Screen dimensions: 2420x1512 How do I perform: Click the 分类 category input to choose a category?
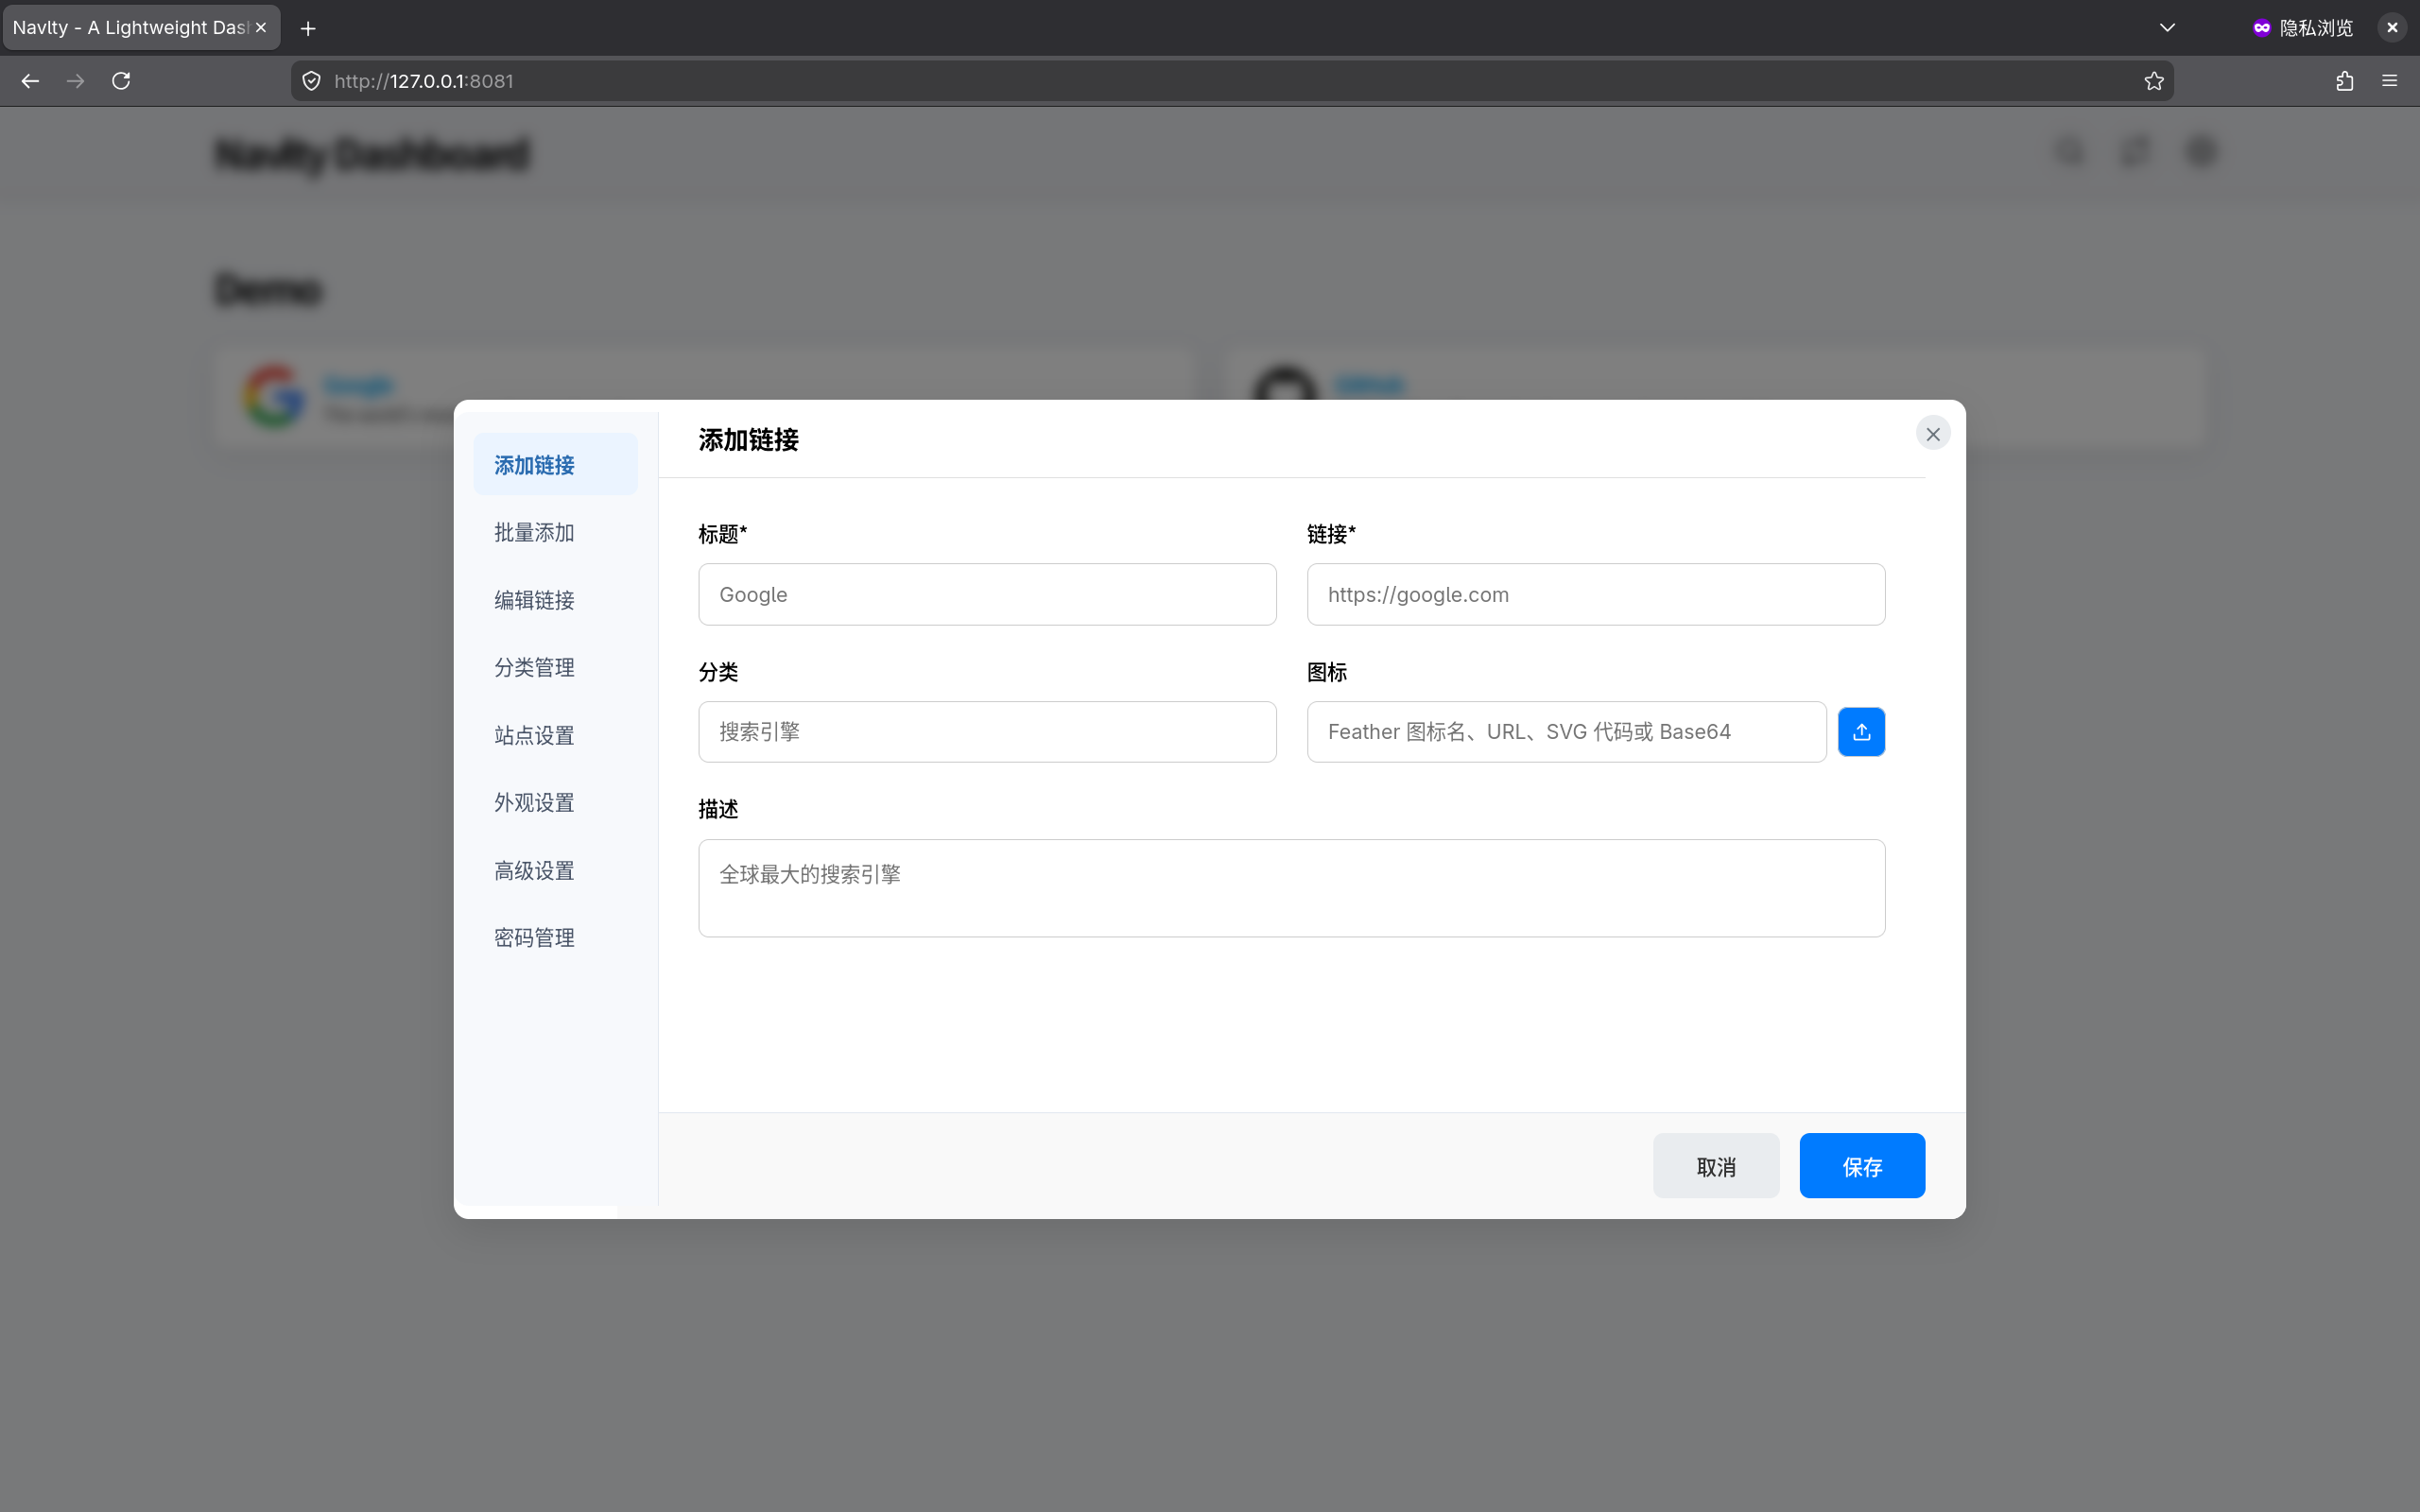pos(986,731)
